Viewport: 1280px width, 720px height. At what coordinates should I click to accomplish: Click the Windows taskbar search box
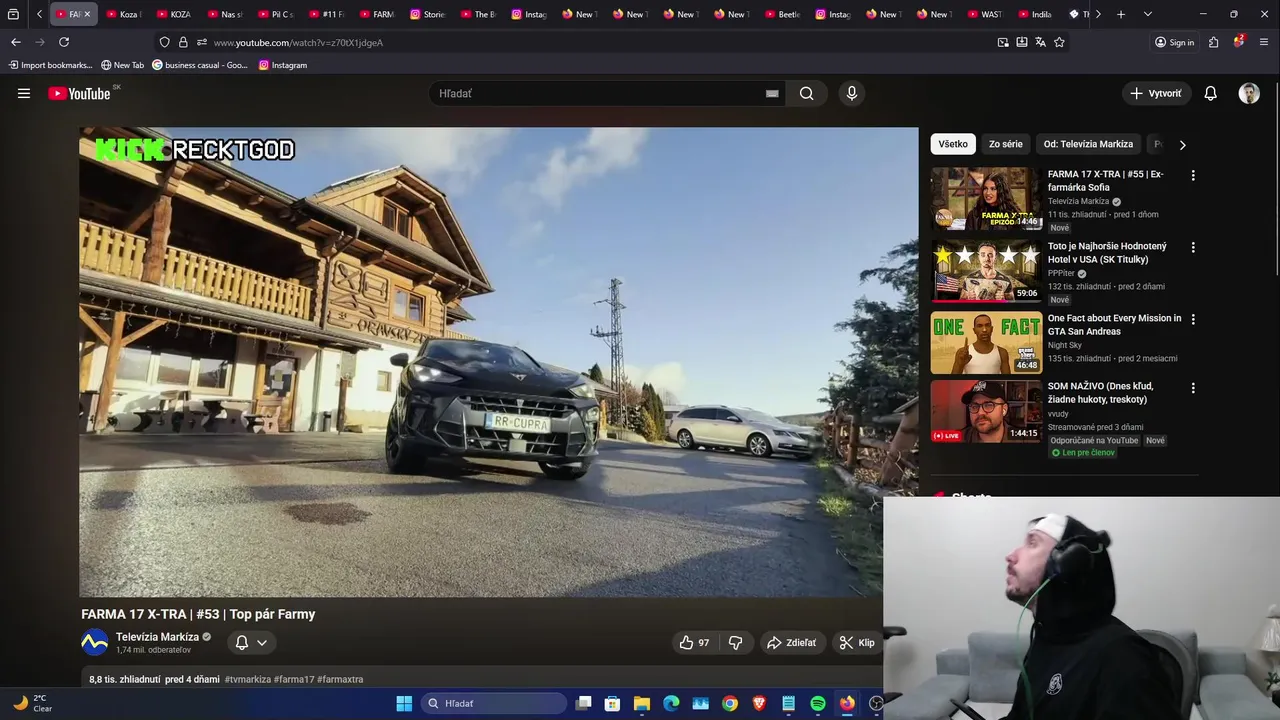point(494,703)
